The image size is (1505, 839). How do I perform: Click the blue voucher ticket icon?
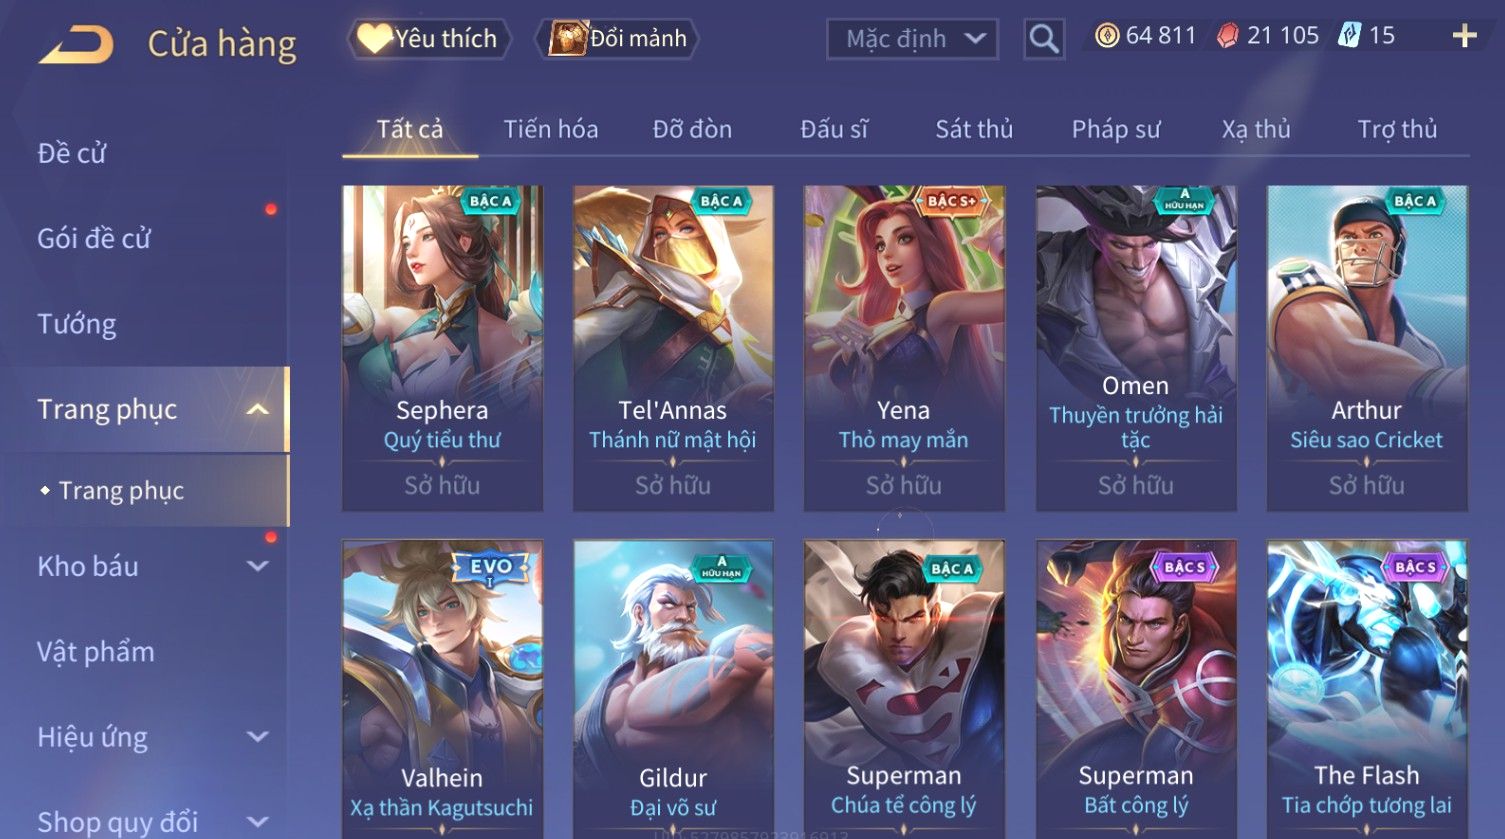pyautogui.click(x=1350, y=36)
